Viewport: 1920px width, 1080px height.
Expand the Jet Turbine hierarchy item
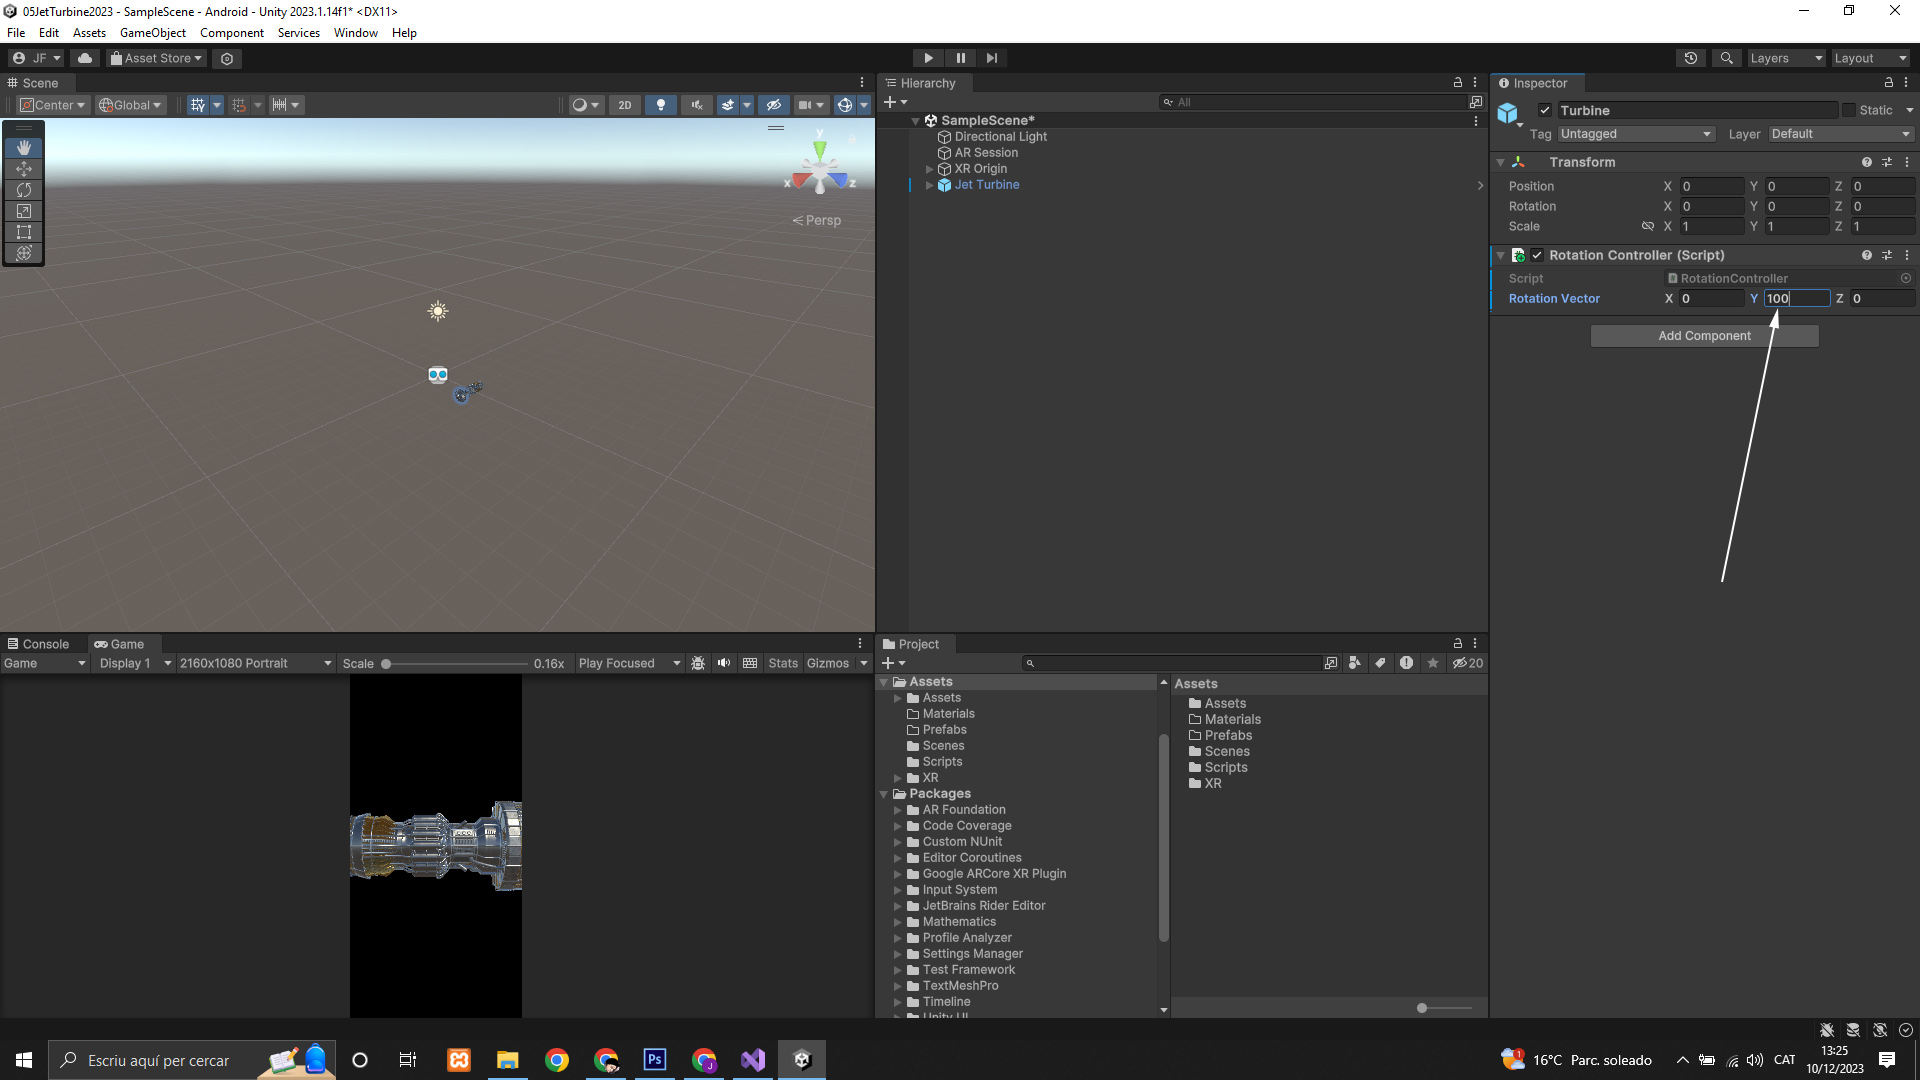[929, 185]
